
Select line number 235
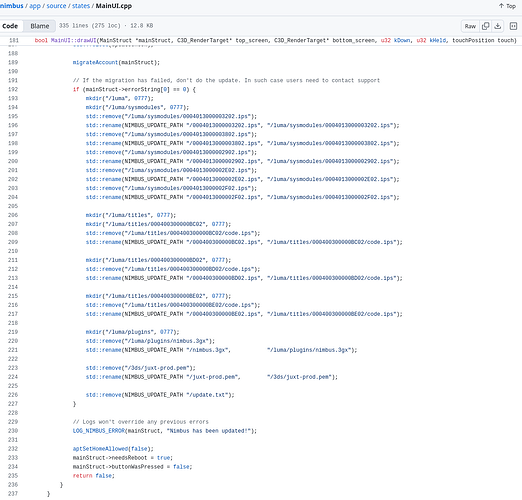point(13,476)
